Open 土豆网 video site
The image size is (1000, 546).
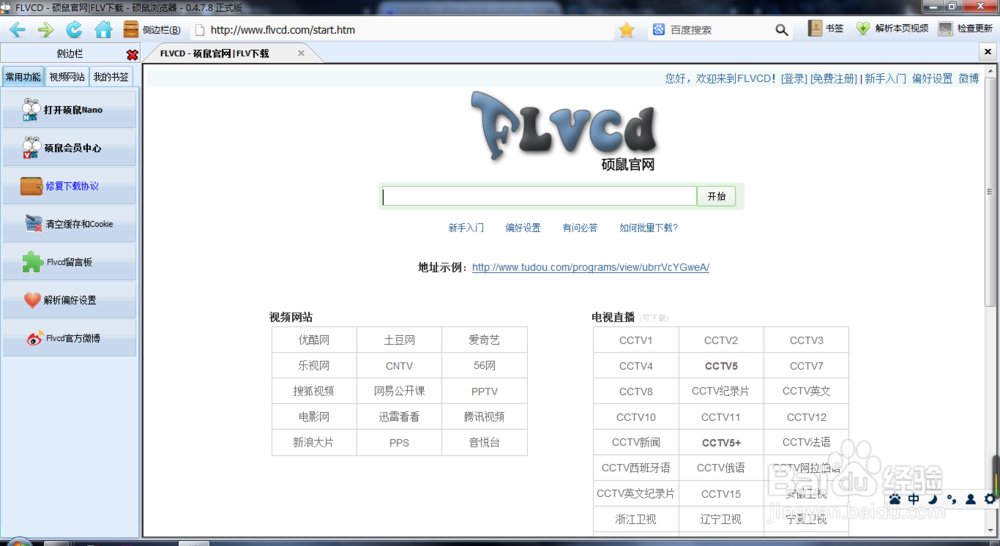pos(399,340)
